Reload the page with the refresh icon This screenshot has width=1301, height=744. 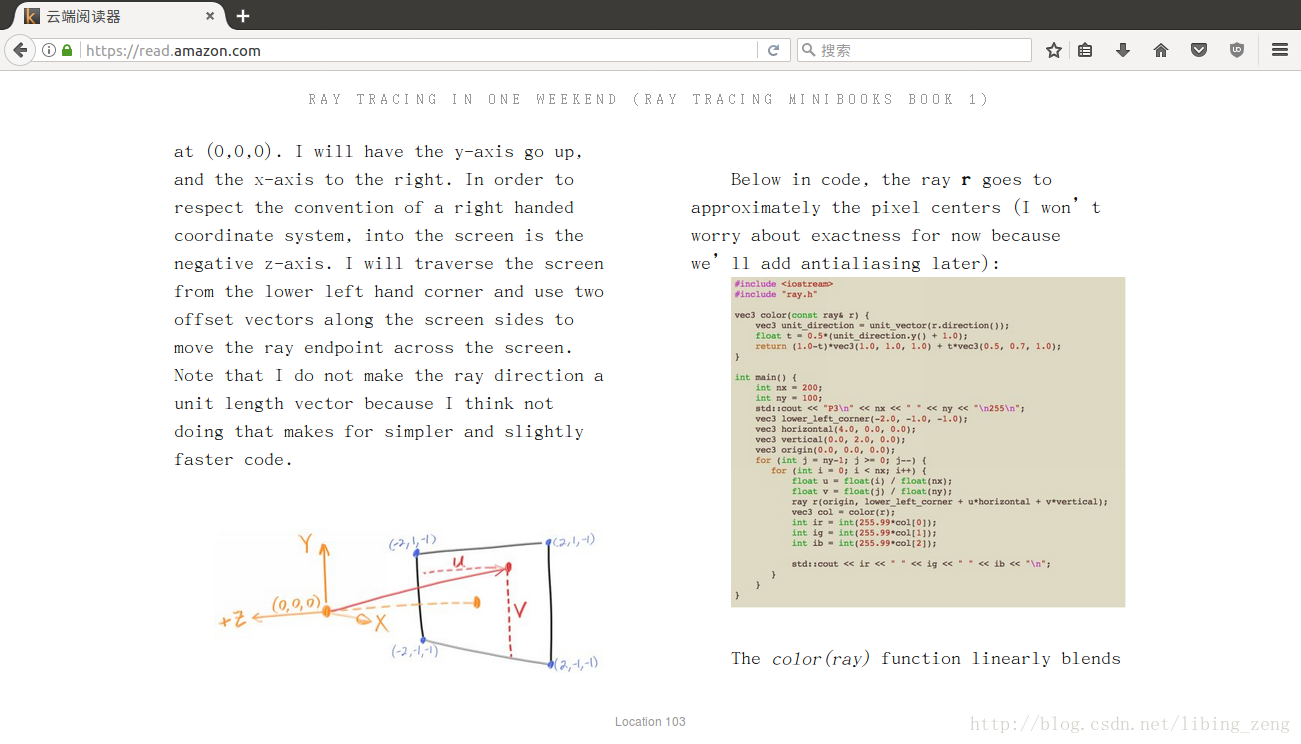tap(773, 50)
